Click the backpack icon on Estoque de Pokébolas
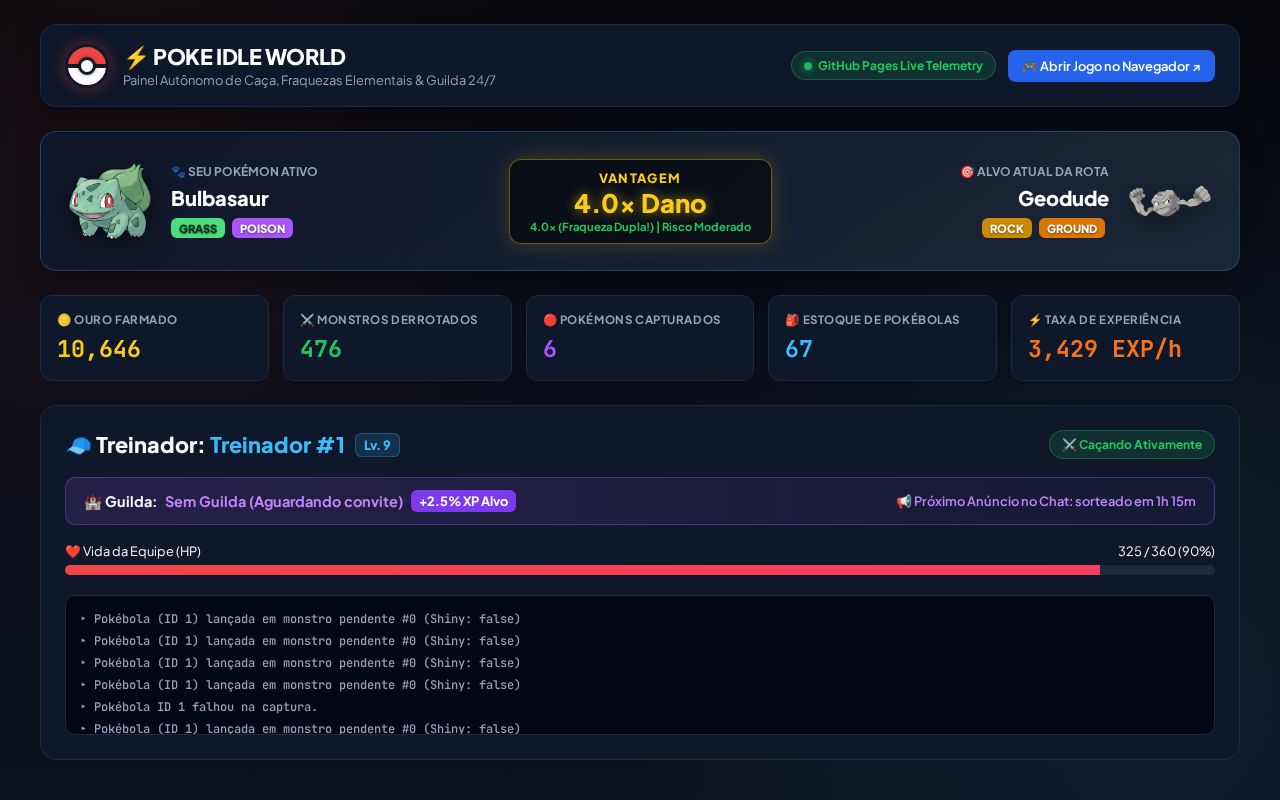1280x800 pixels. 792,320
